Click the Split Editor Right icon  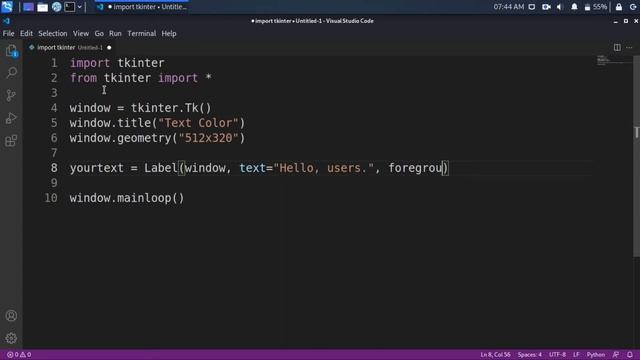(x=617, y=47)
